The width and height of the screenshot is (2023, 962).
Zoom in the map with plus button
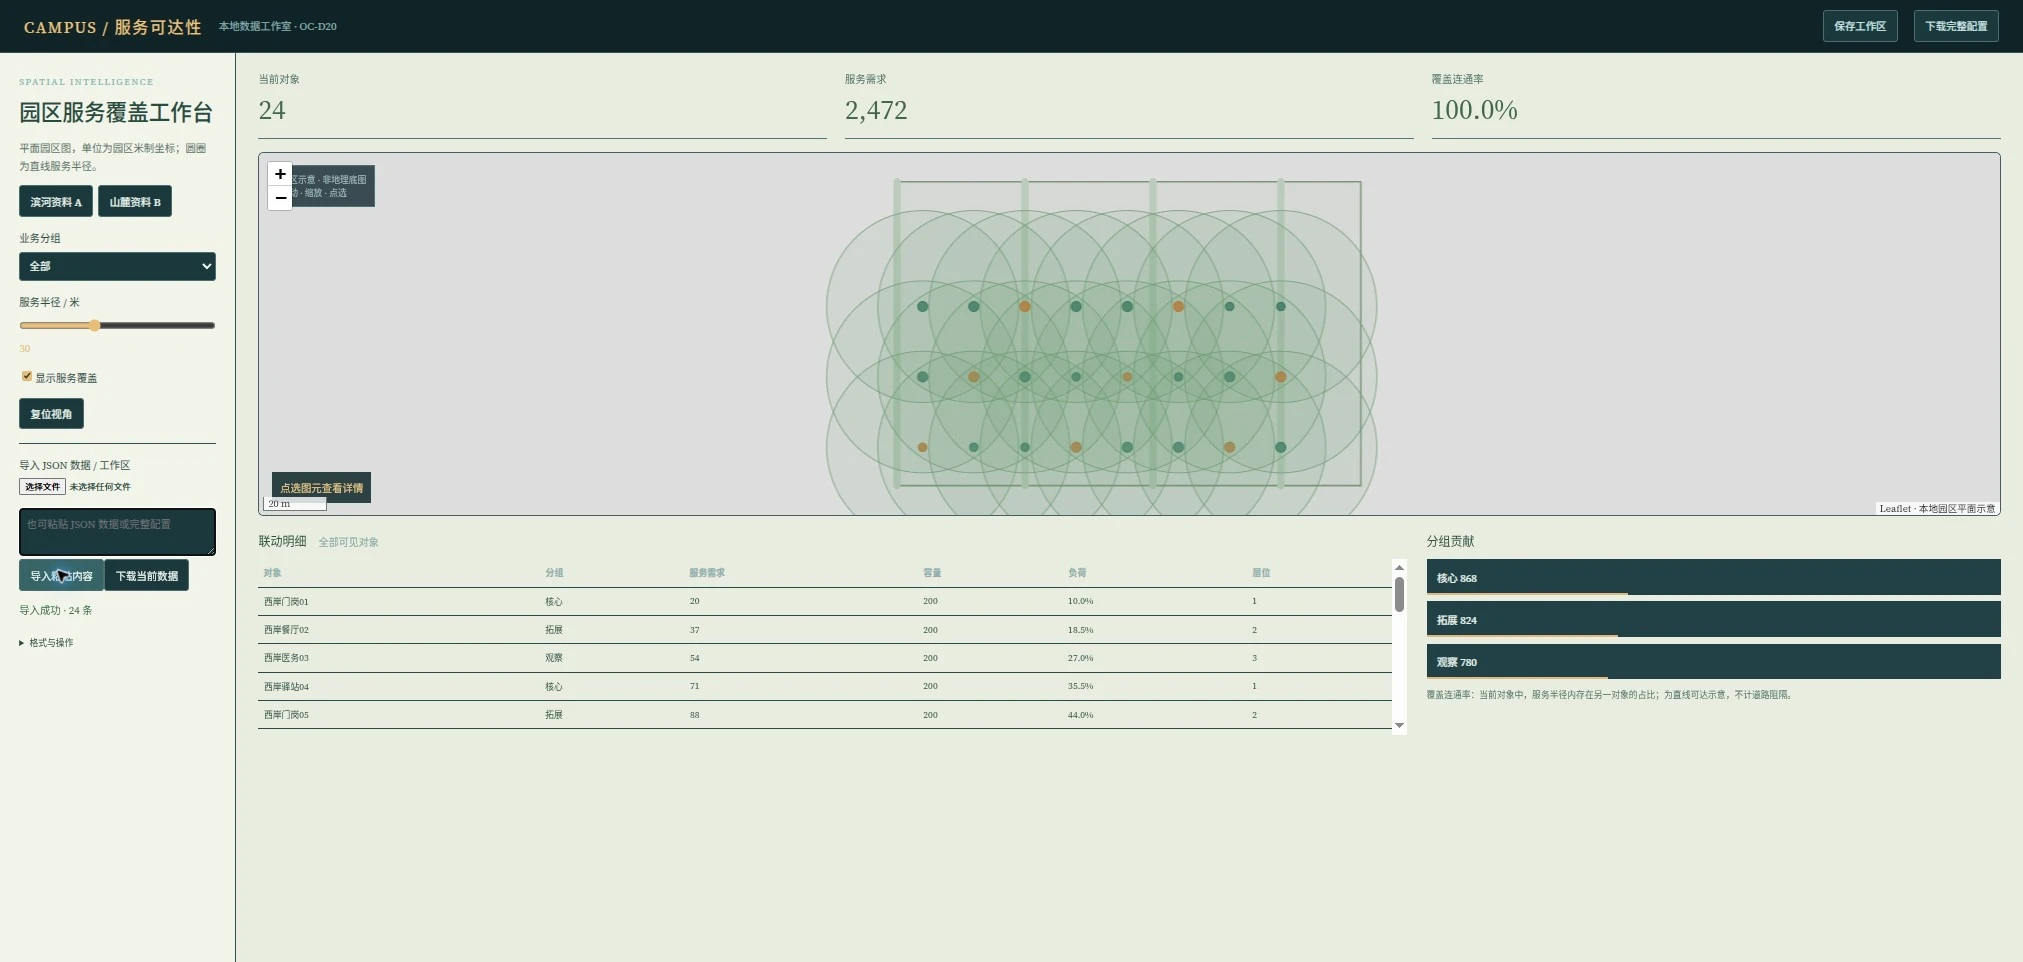[x=280, y=174]
